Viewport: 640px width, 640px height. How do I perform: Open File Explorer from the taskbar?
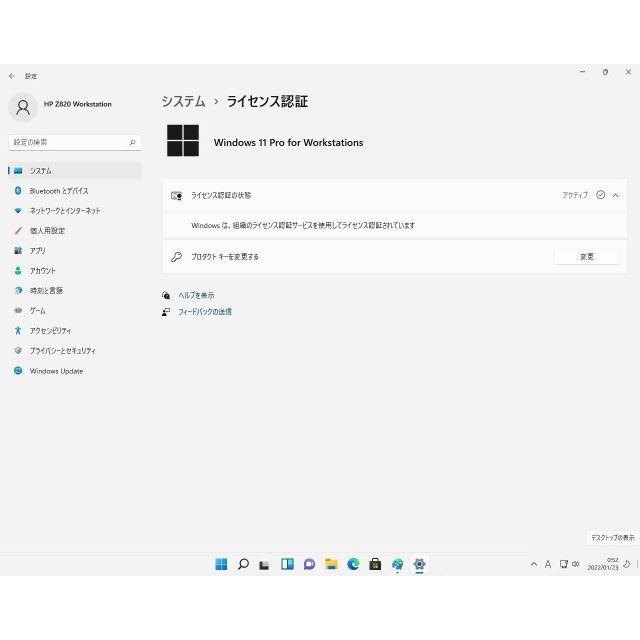[331, 564]
